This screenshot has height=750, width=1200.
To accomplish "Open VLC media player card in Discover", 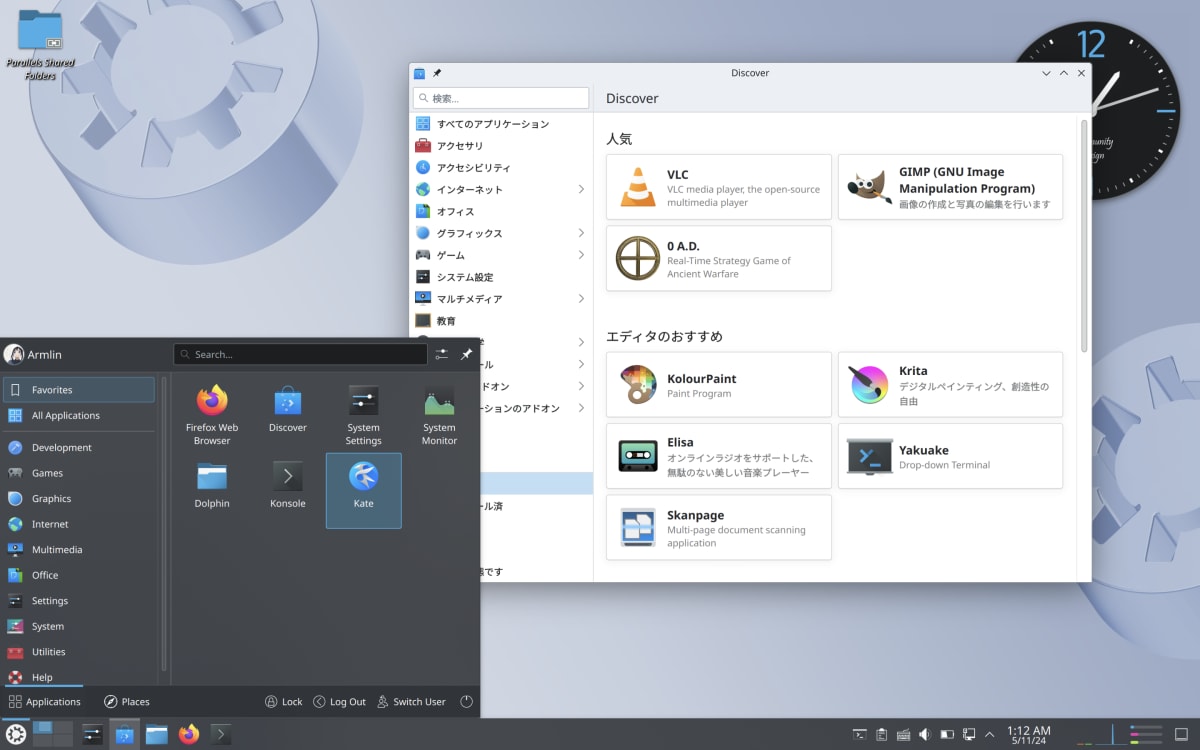I will (x=719, y=187).
